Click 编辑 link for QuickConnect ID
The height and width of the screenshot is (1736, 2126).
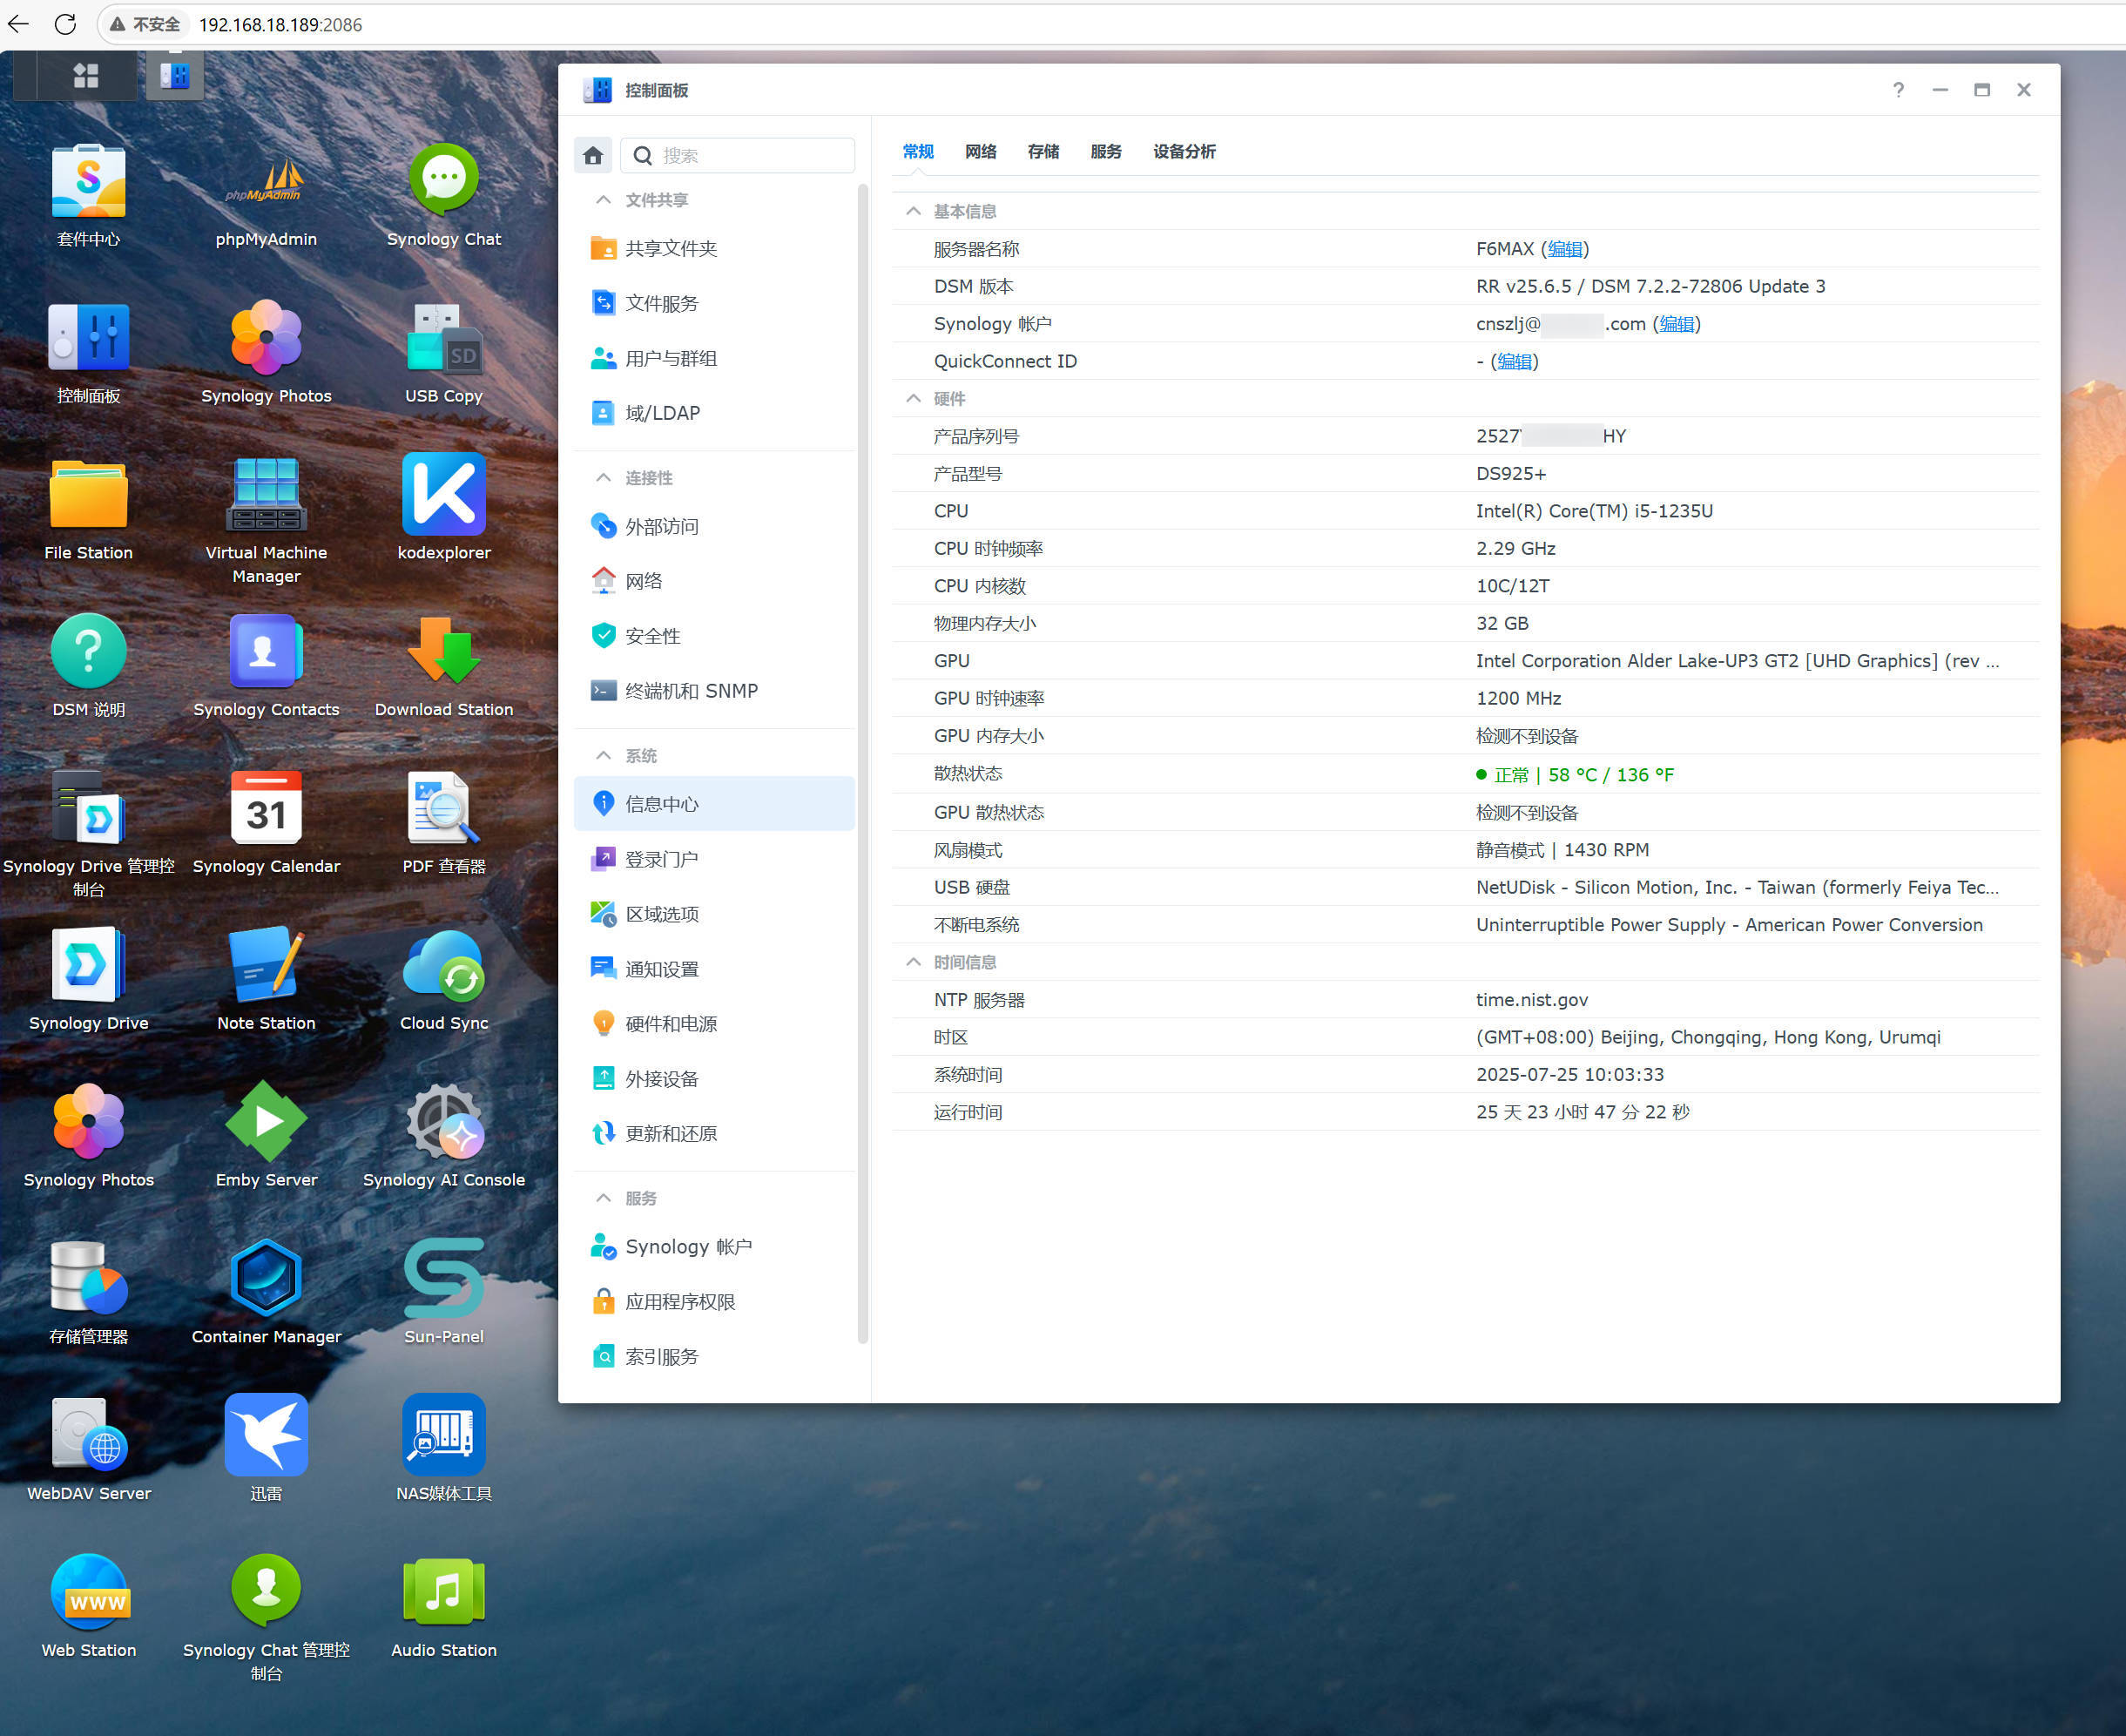click(x=1514, y=361)
